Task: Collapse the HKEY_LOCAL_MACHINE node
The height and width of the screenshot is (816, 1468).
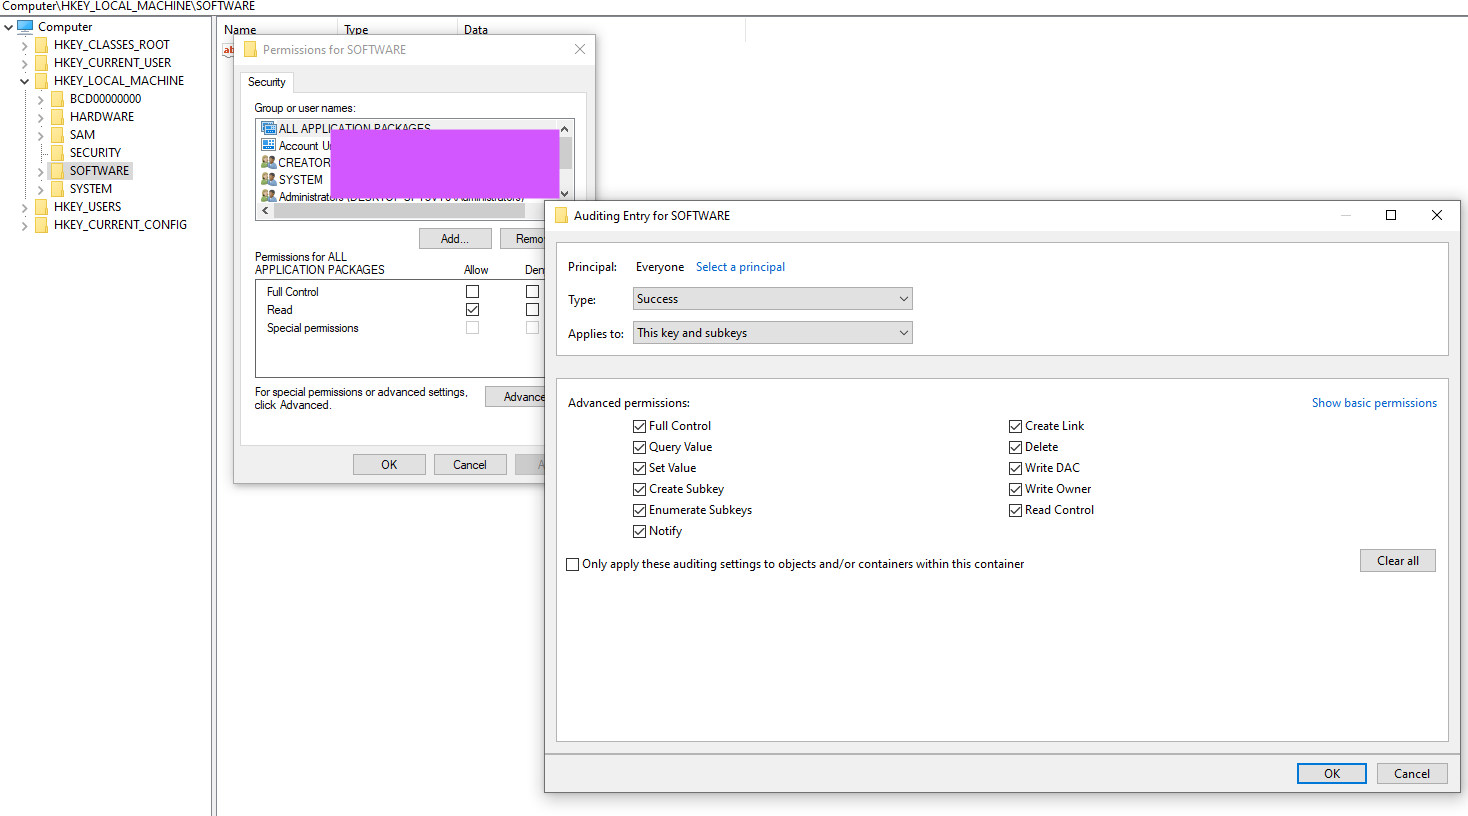Action: click(25, 81)
